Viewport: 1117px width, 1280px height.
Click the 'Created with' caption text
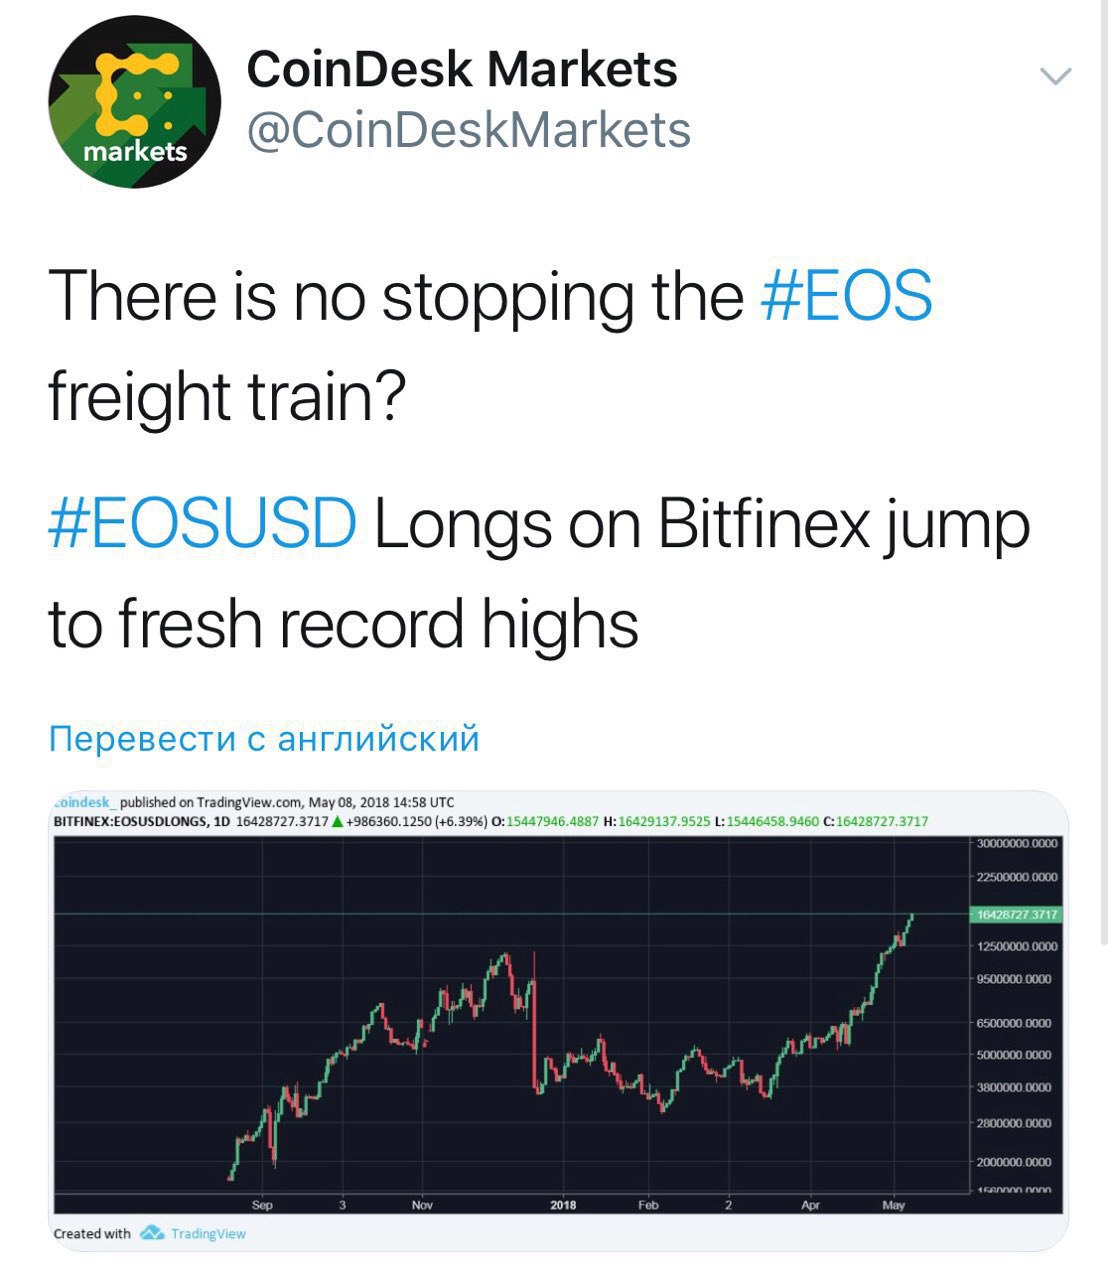92,1234
